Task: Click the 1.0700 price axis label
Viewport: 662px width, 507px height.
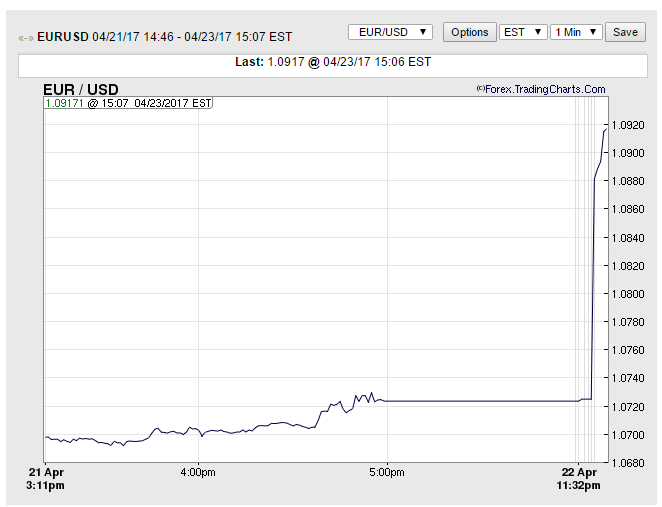Action: click(628, 435)
